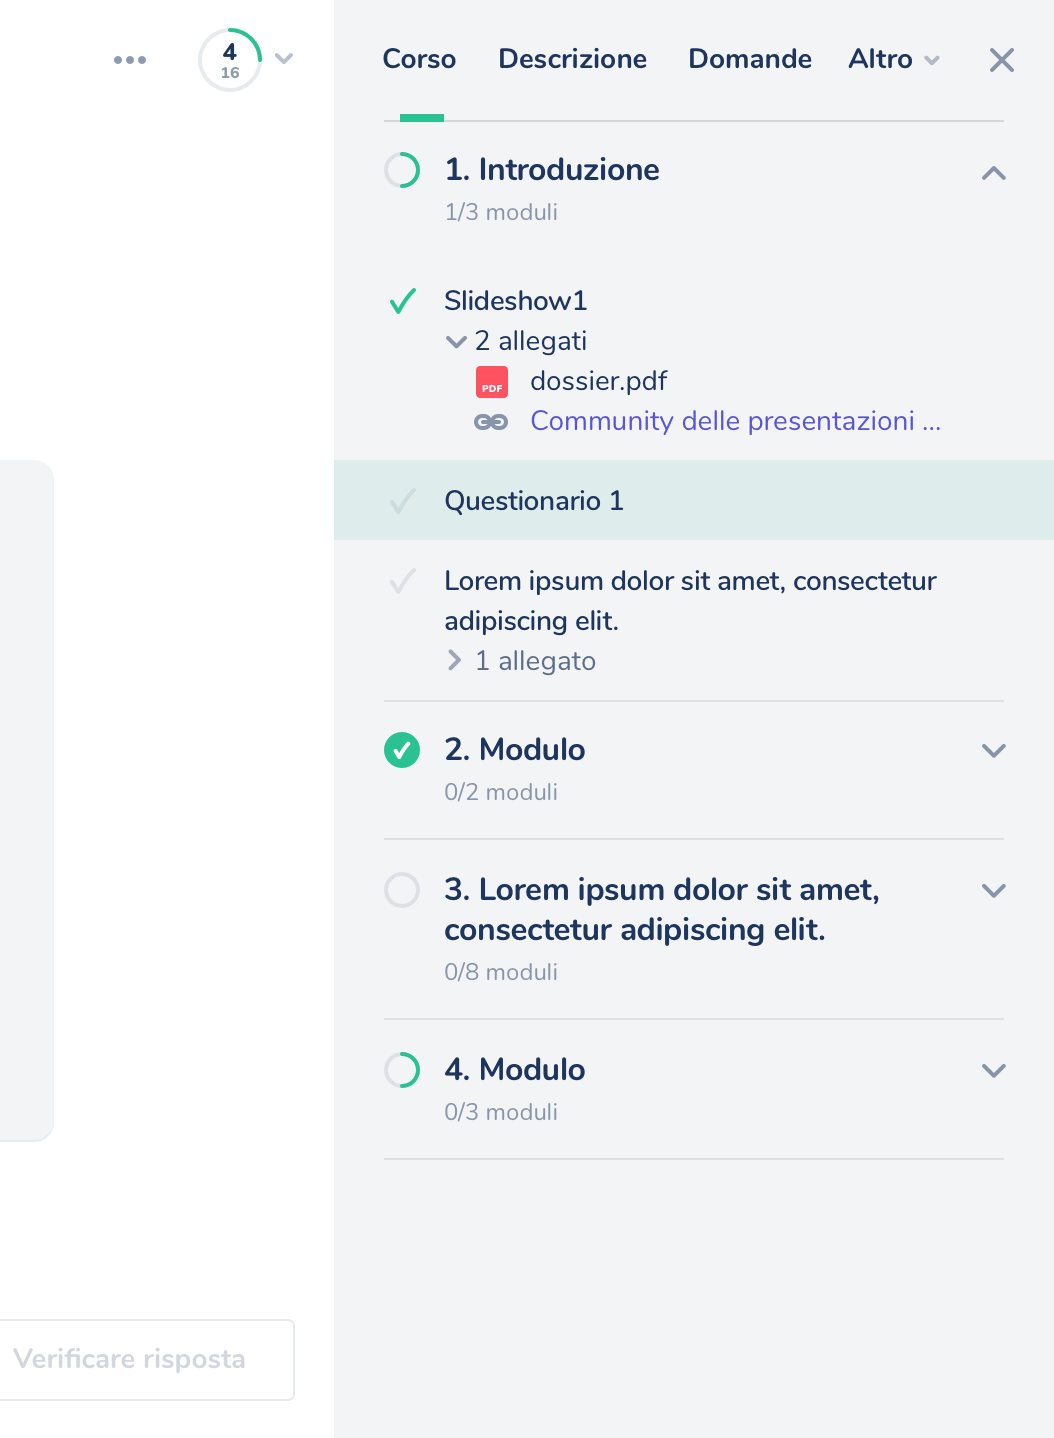The height and width of the screenshot is (1438, 1054).
Task: Click the link chain icon
Action: tap(491, 422)
